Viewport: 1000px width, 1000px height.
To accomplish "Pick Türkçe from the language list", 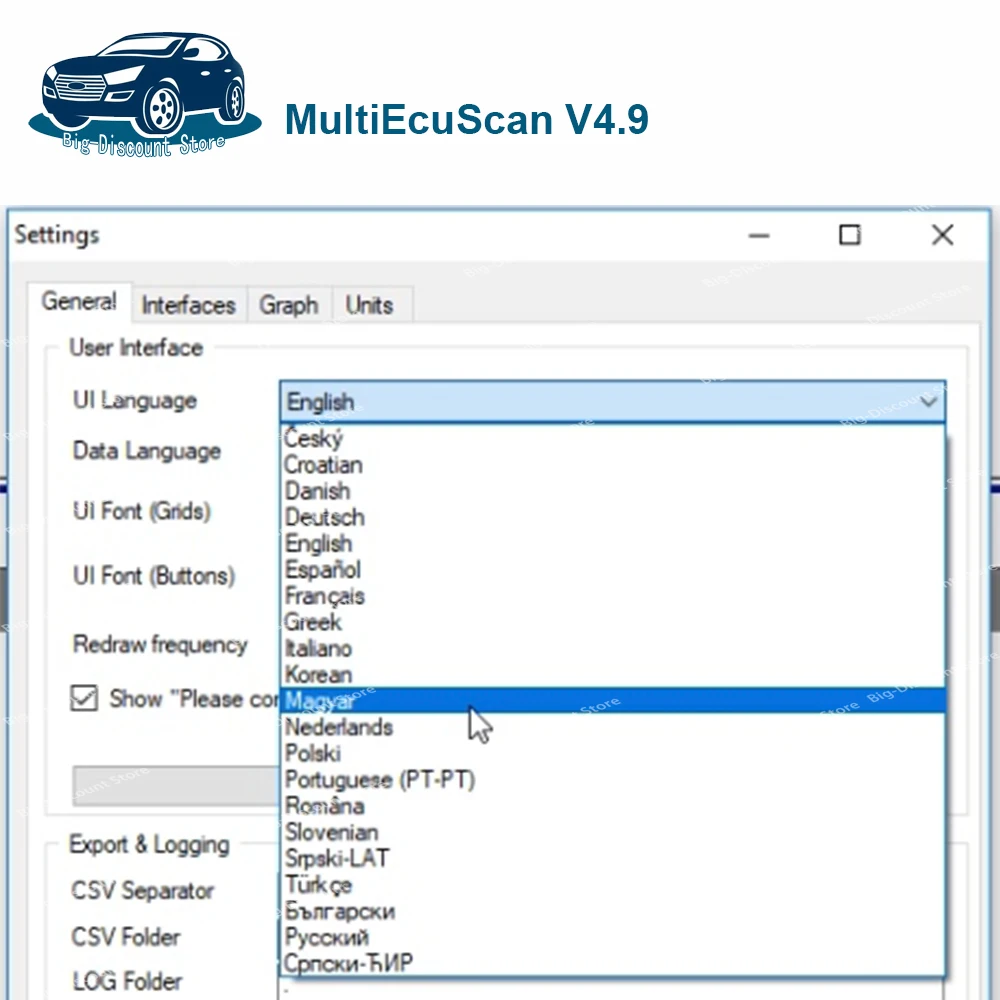I will pos(612,885).
